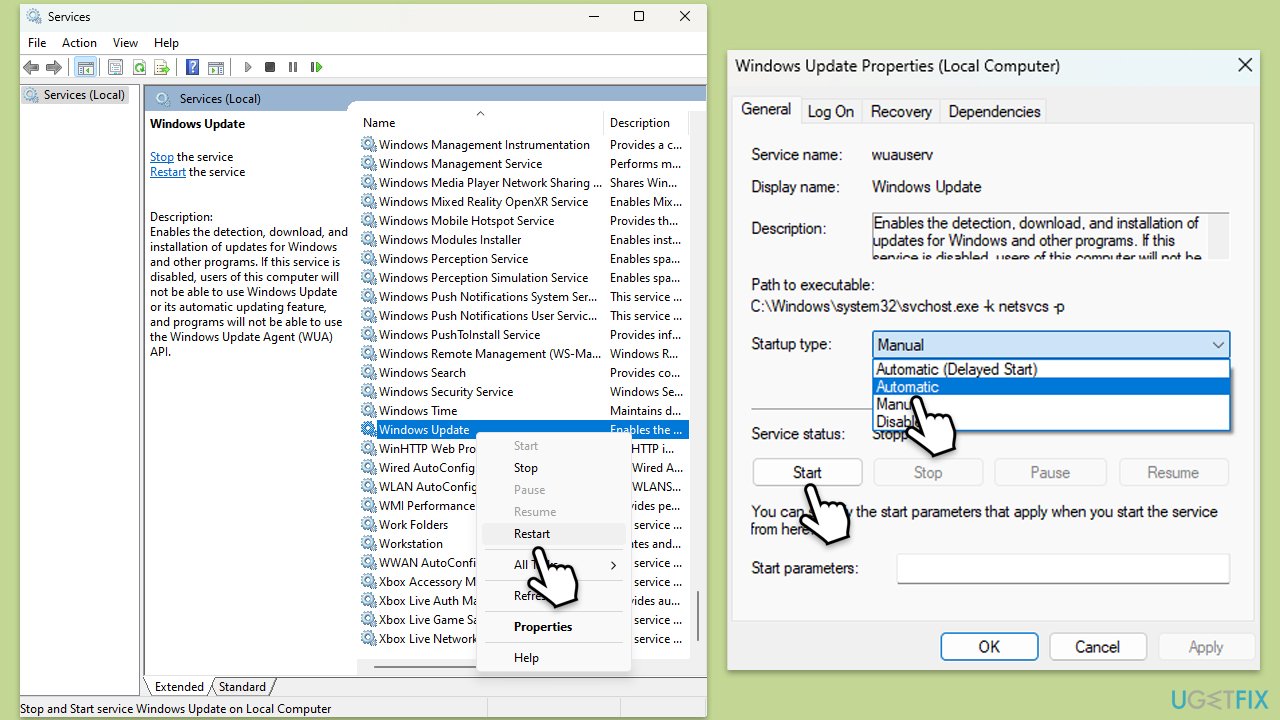Click gear icon of Work Folders service
Screen dimensions: 1280x720
pyautogui.click(x=369, y=525)
